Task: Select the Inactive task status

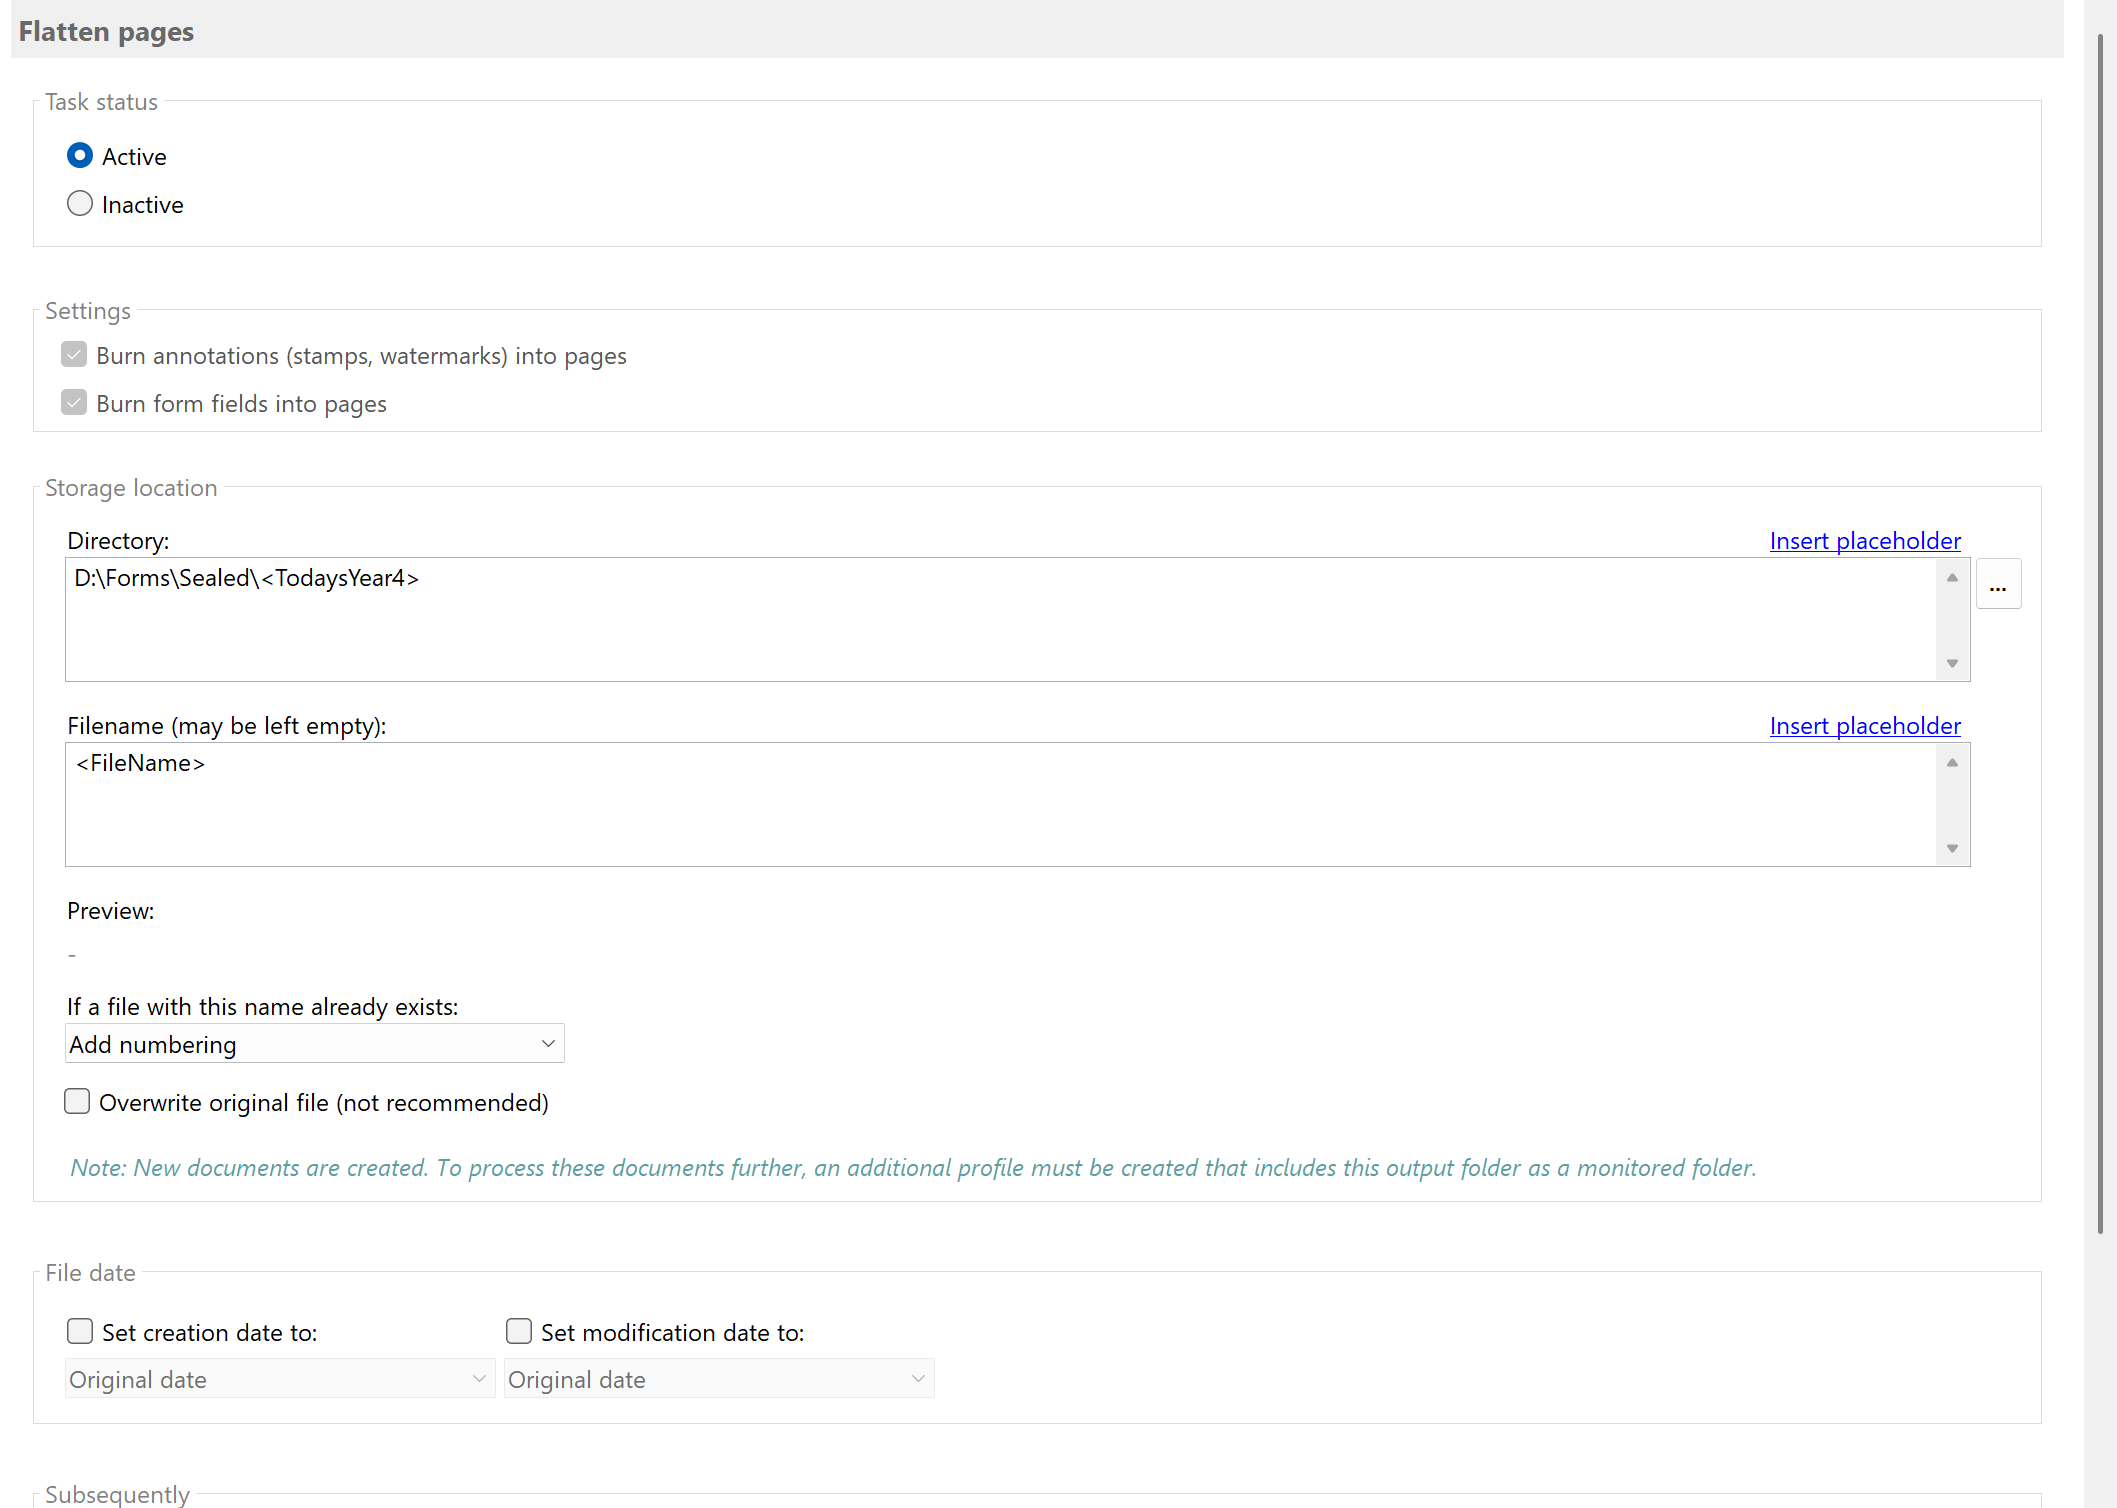Action: click(x=79, y=203)
